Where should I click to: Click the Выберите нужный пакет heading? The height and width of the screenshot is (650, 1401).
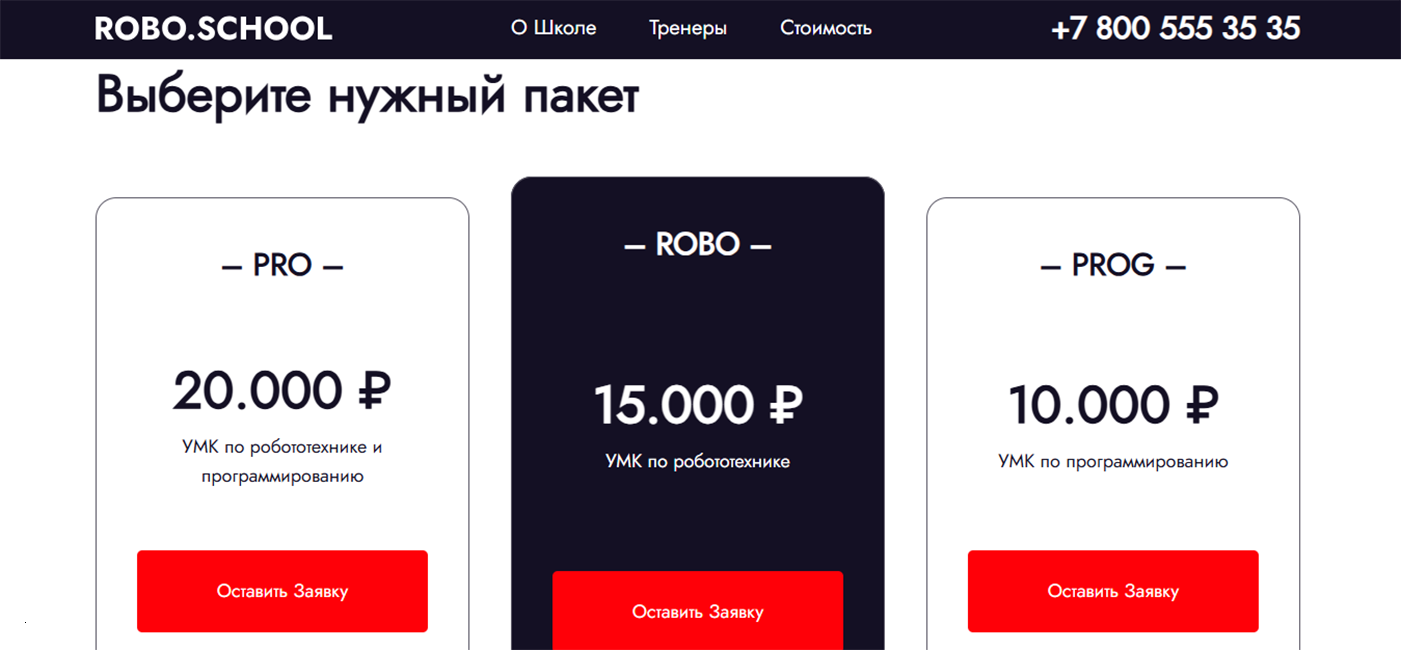367,97
